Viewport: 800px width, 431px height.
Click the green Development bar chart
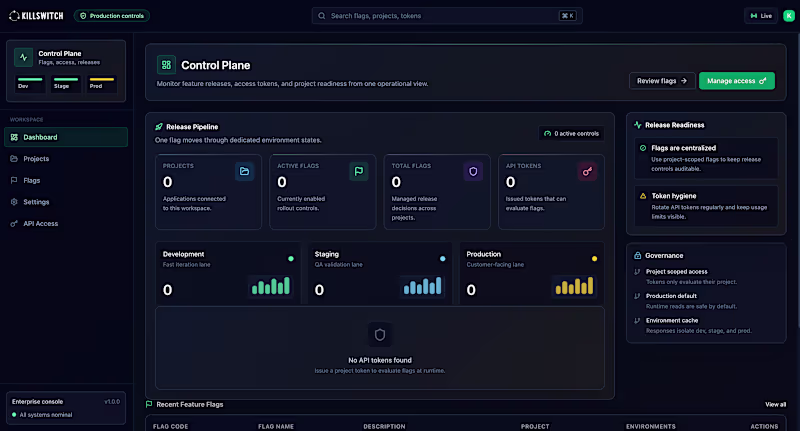[x=271, y=286]
